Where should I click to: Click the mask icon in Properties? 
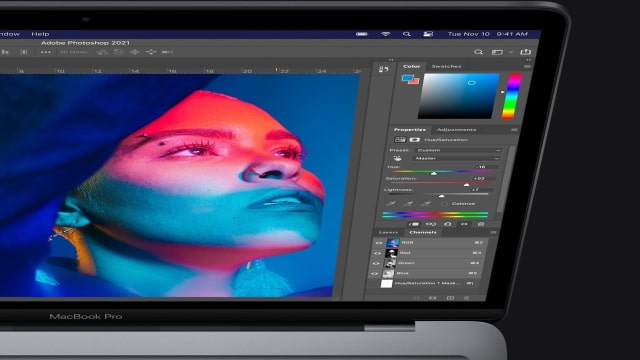415,140
